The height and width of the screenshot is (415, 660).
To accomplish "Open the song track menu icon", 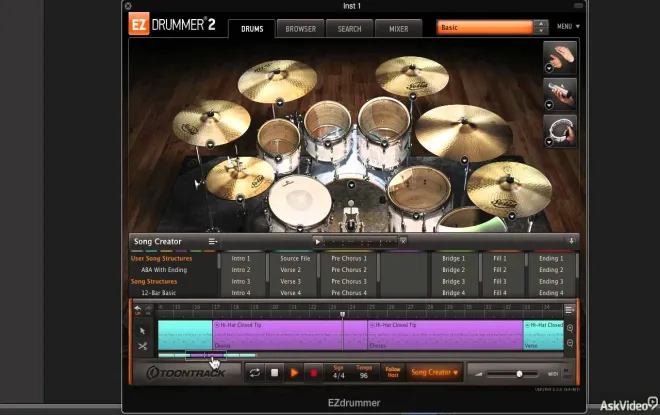I will click(569, 310).
